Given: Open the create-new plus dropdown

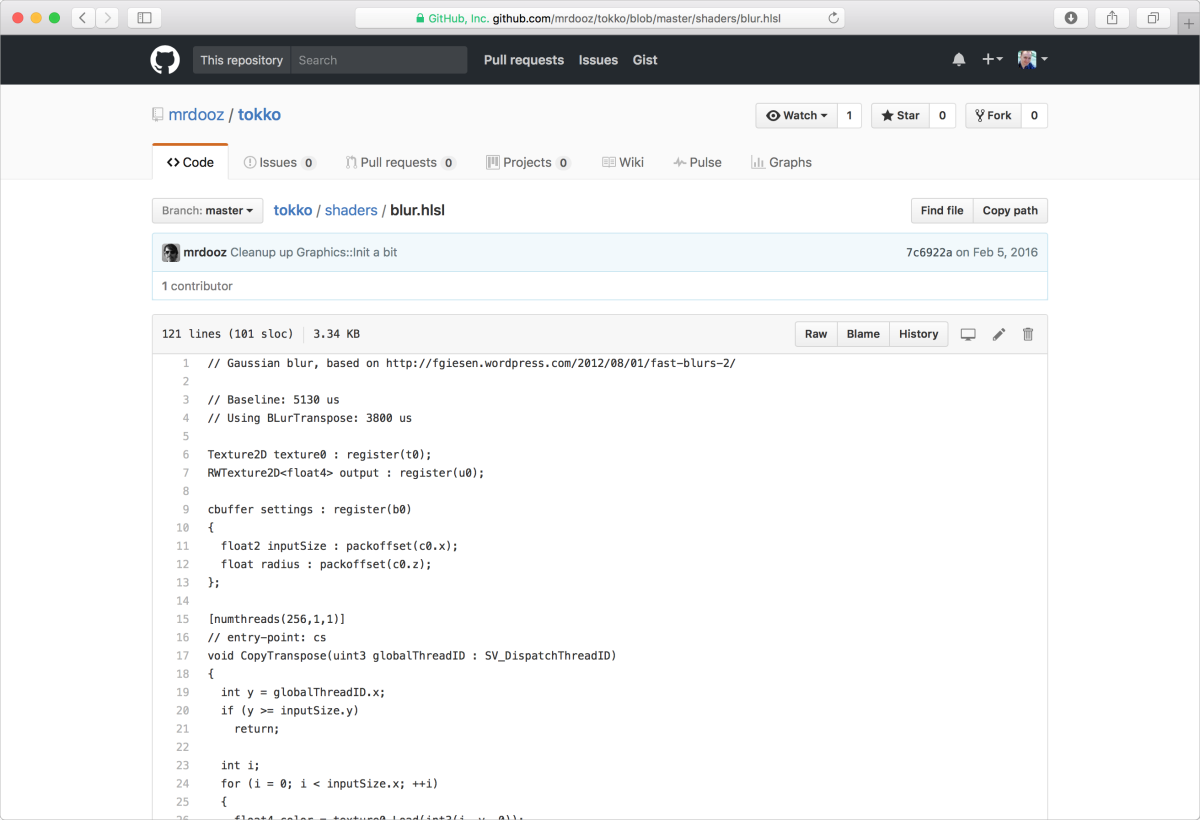Looking at the screenshot, I should click(991, 59).
